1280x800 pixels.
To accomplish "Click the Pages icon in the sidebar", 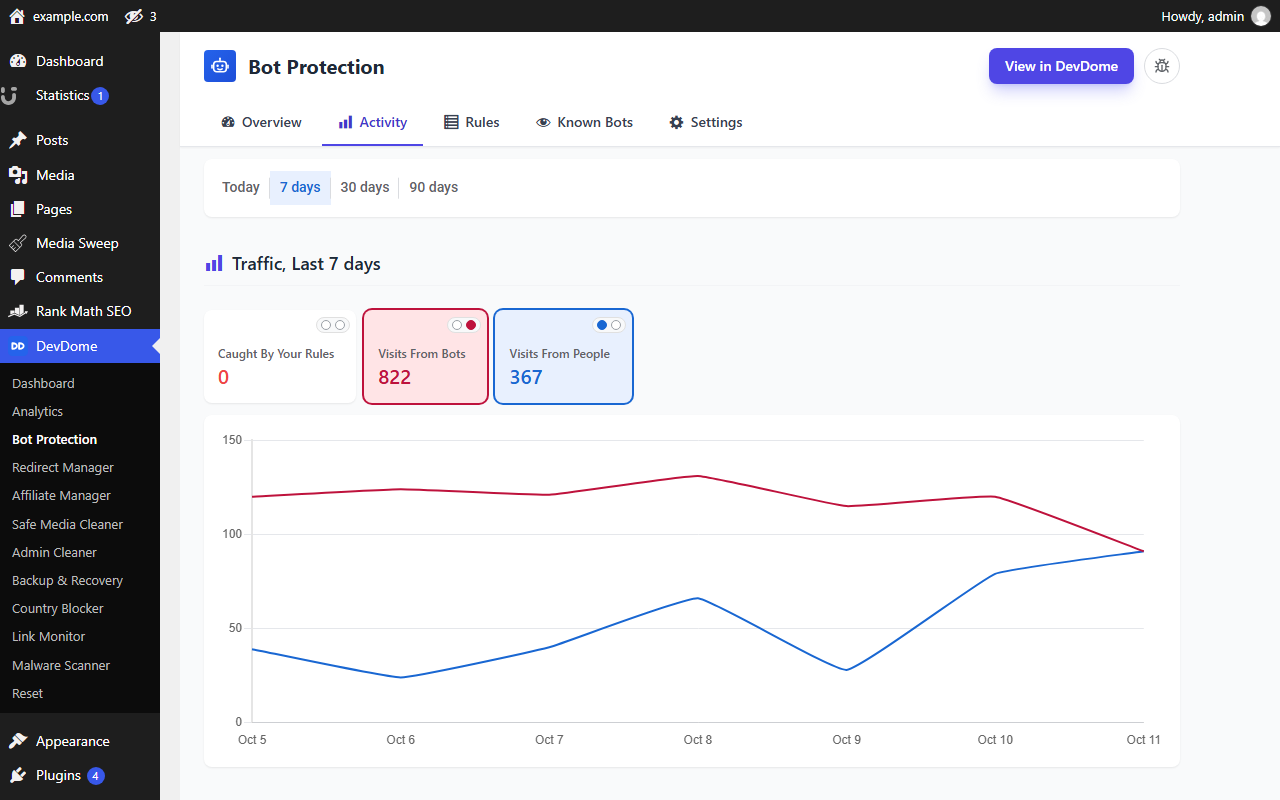I will 18,209.
